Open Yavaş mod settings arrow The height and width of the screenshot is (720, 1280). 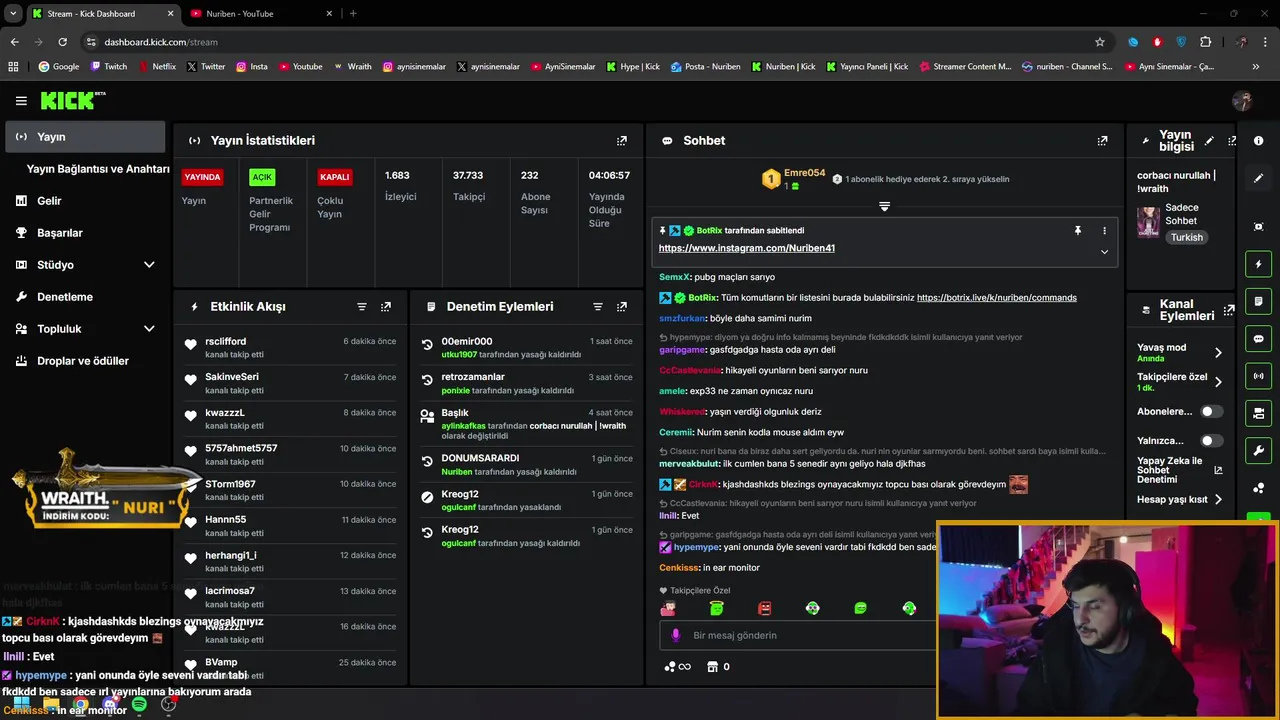coord(1218,353)
